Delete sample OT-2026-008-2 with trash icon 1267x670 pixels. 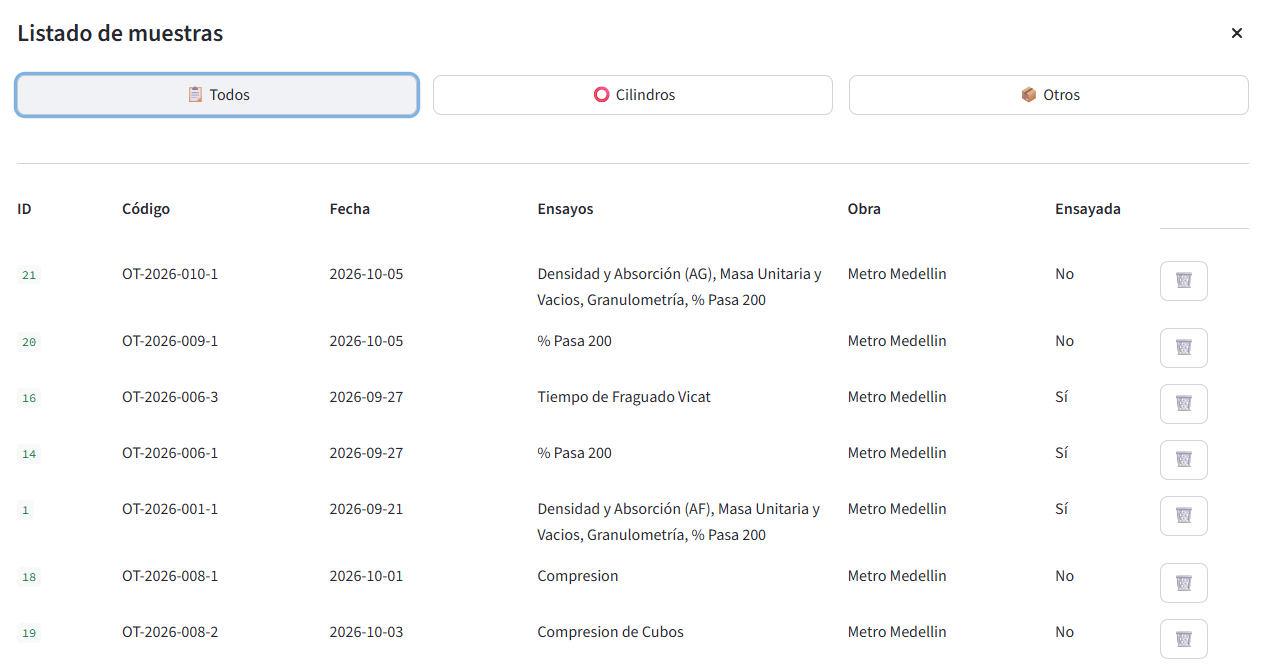(x=1184, y=639)
